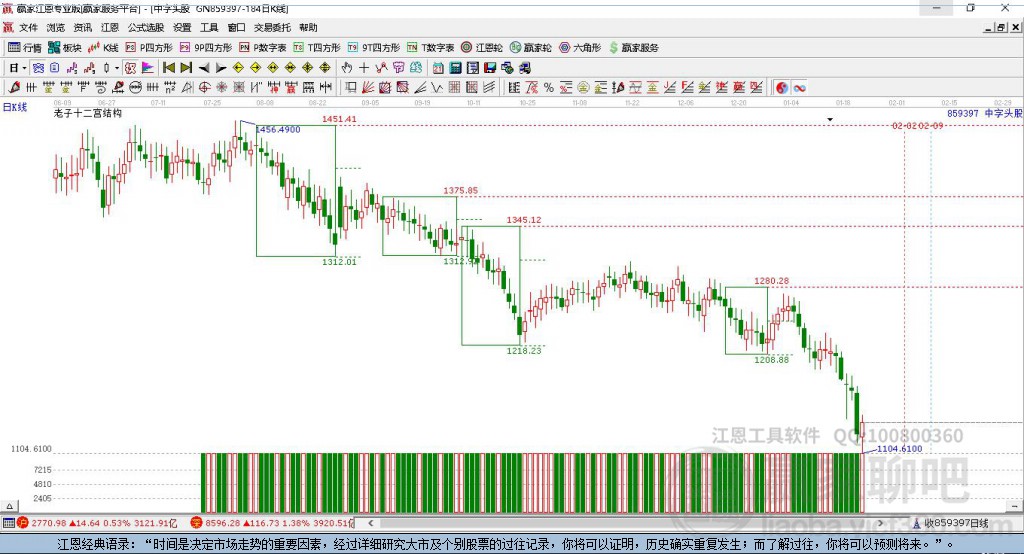Viewport: 1024px width, 554px height.
Task: Open the candlestick style dropdown arrow
Action: pyautogui.click(x=117, y=68)
